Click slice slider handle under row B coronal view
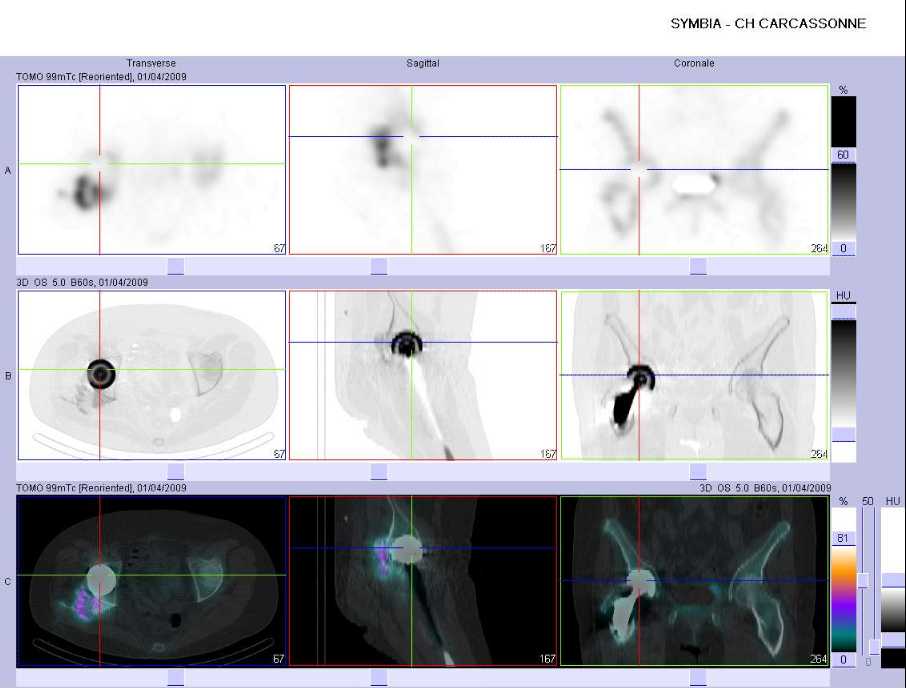906x688 pixels. point(698,471)
